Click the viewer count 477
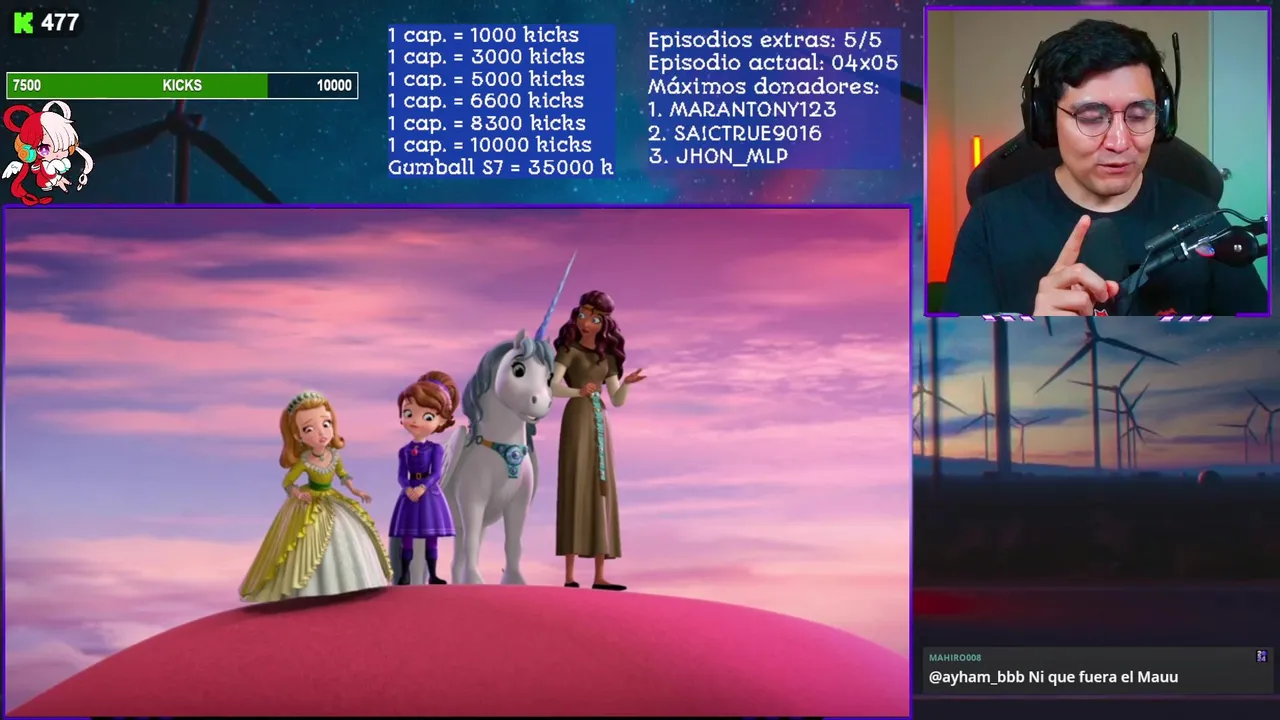The height and width of the screenshot is (720, 1280). click(x=60, y=23)
